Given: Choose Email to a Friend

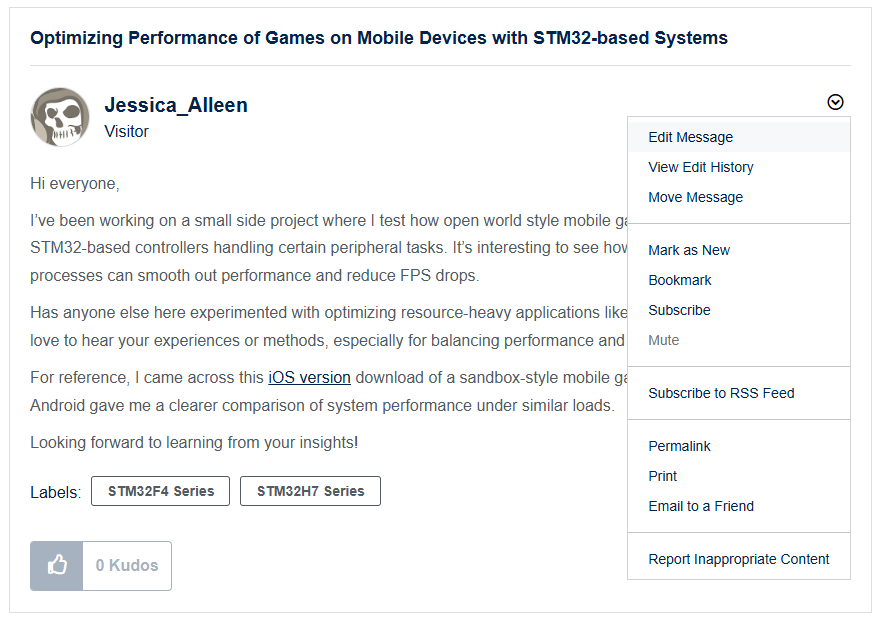Looking at the screenshot, I should point(701,506).
